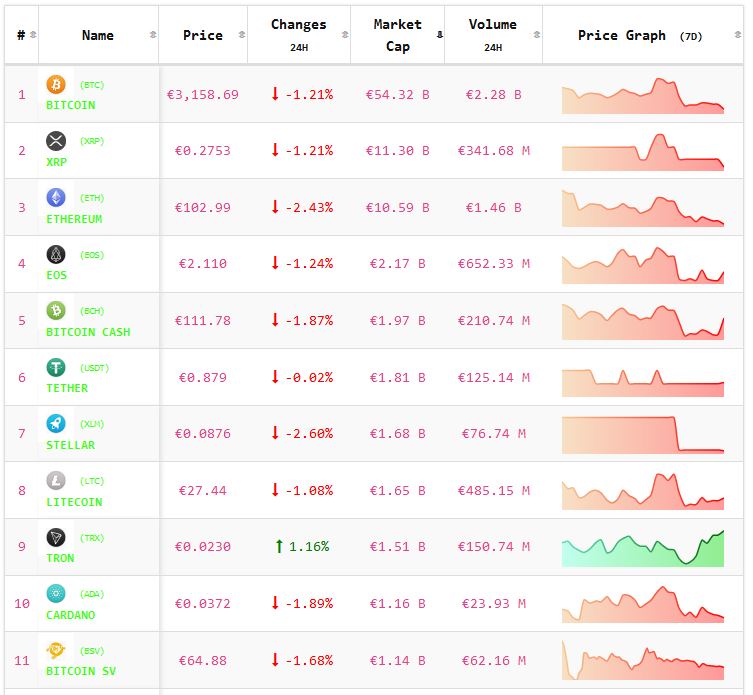Click the Bitcoin orange coin icon
Screen dimensions: 753x695
56,85
